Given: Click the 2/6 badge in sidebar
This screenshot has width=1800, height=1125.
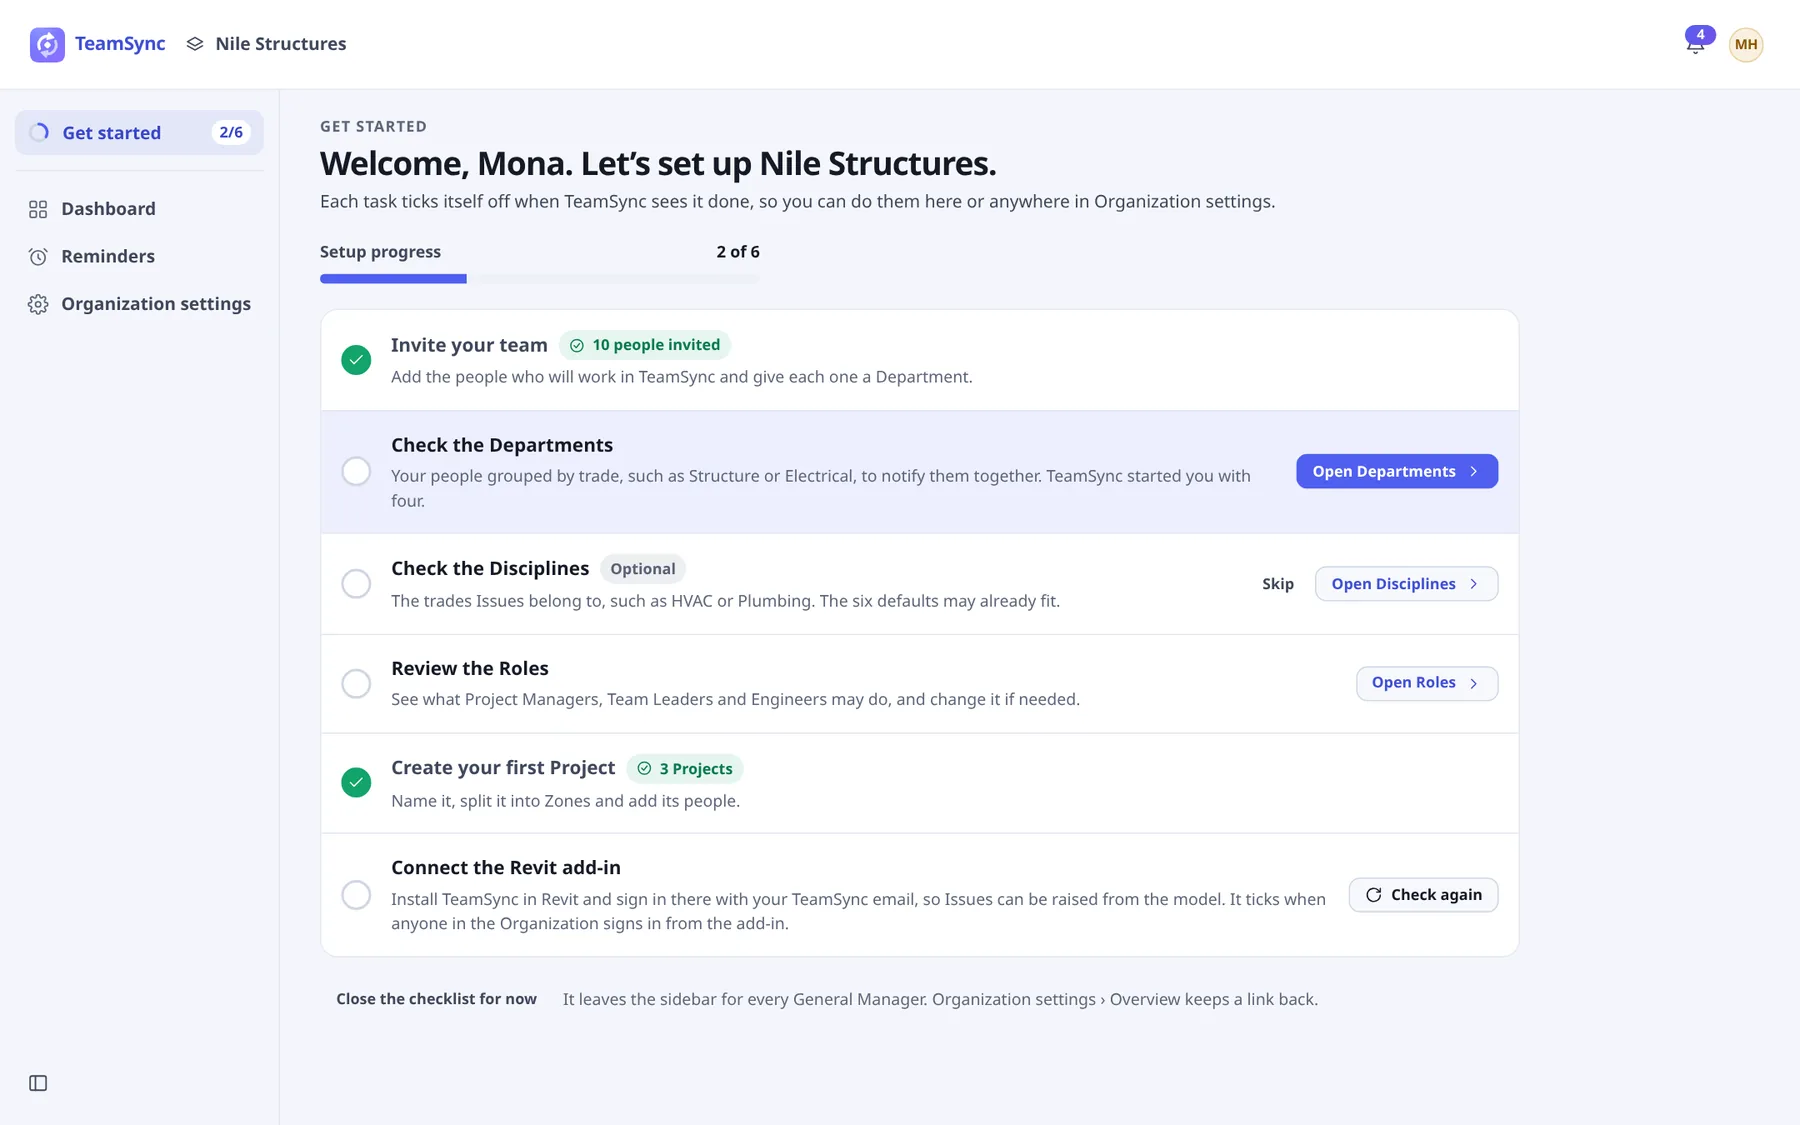Looking at the screenshot, I should coord(231,132).
